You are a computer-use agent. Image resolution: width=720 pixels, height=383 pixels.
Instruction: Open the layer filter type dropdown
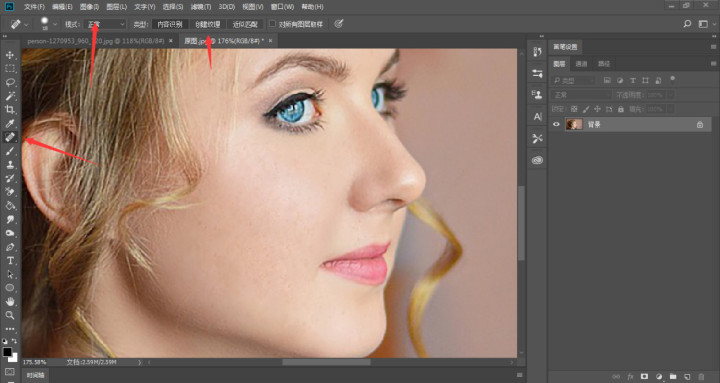(x=574, y=80)
